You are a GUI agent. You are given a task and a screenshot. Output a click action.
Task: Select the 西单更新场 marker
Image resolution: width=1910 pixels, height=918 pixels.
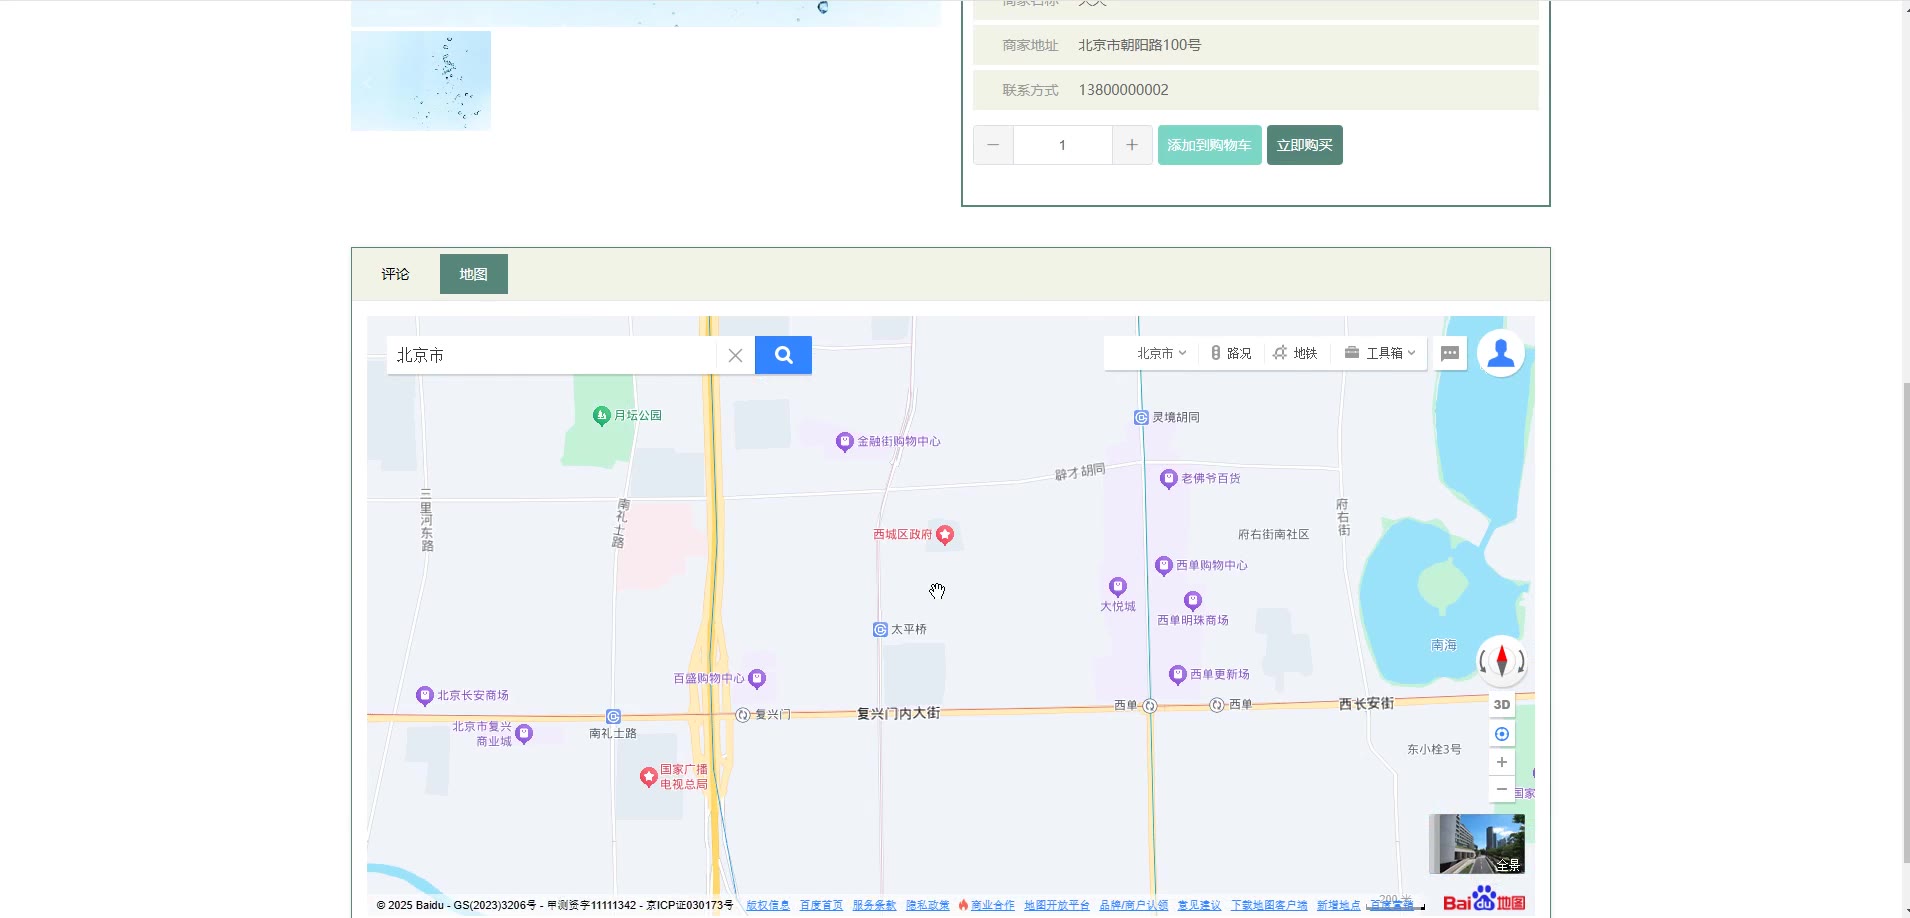tap(1178, 675)
